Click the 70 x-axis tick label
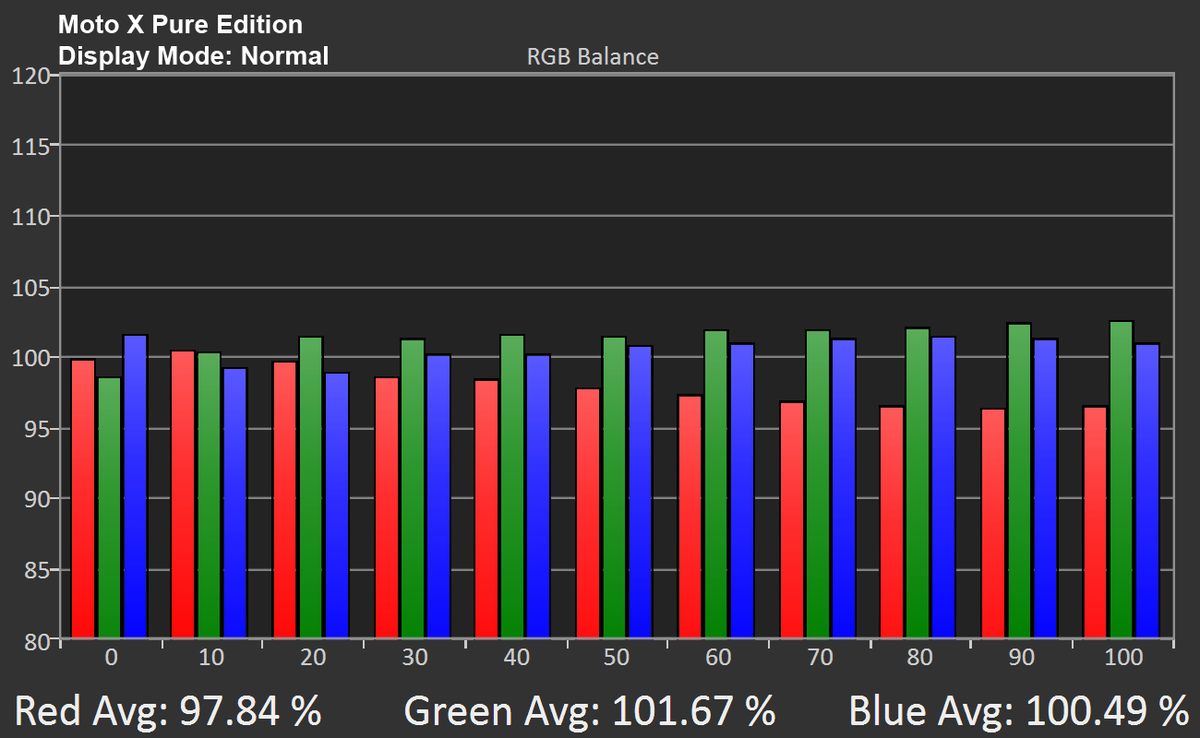 pos(818,658)
